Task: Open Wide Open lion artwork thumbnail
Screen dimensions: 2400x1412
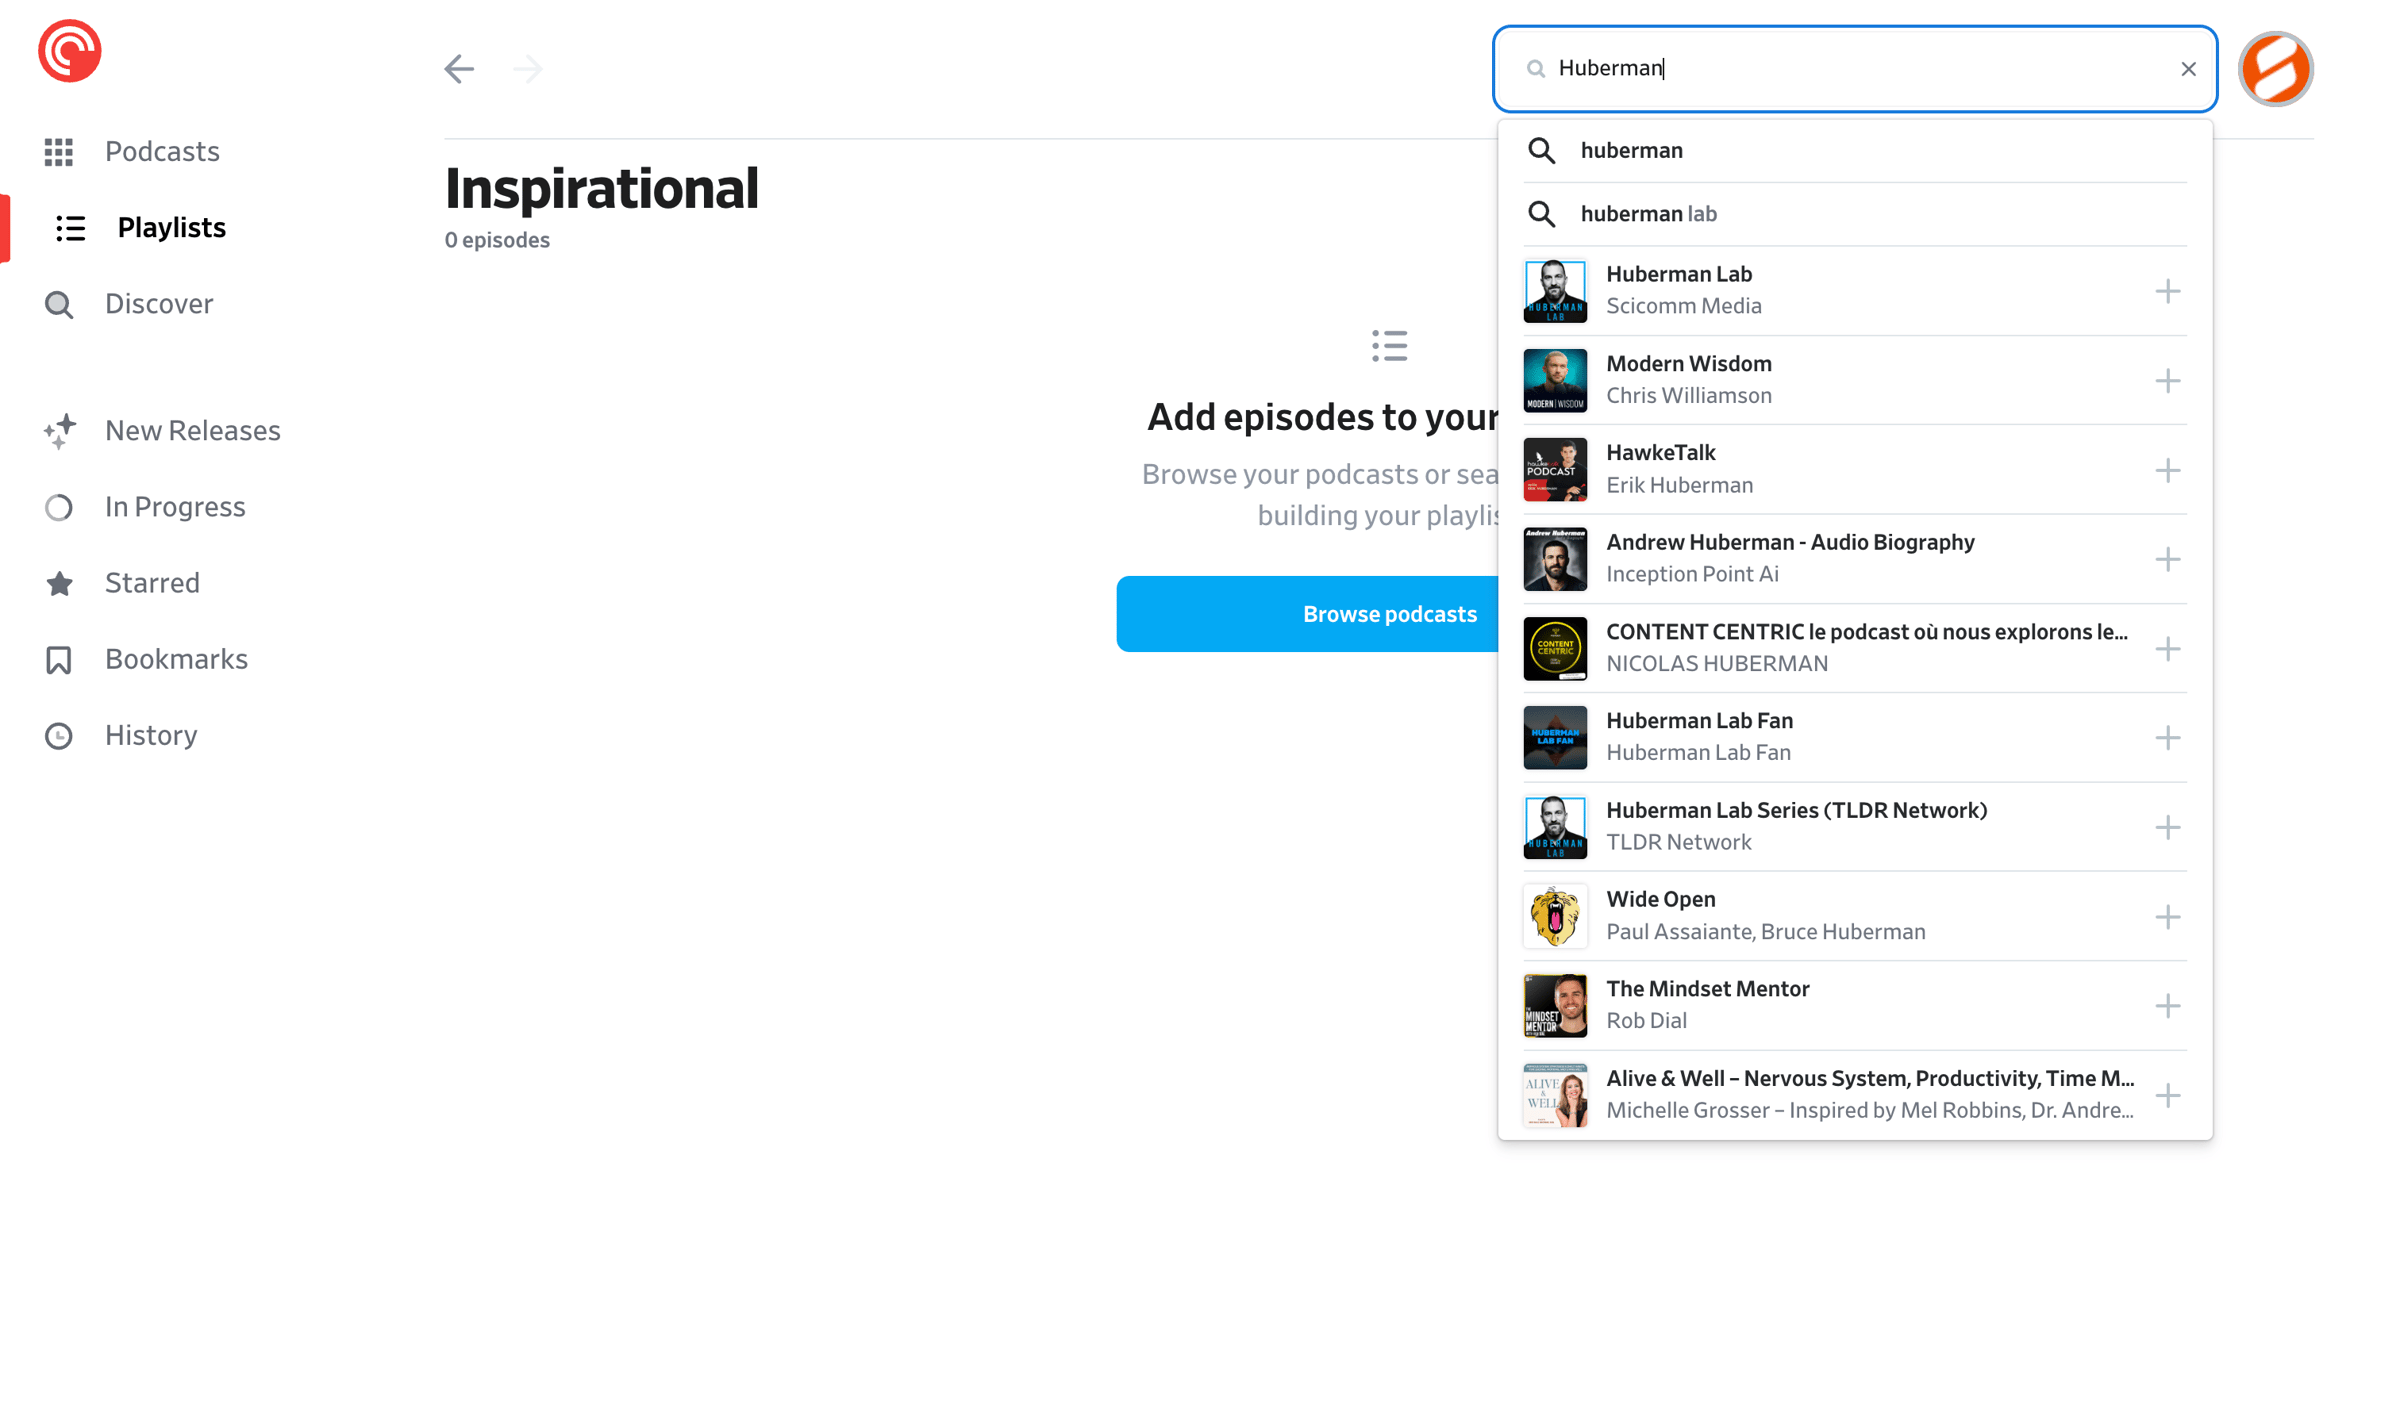Action: point(1555,917)
